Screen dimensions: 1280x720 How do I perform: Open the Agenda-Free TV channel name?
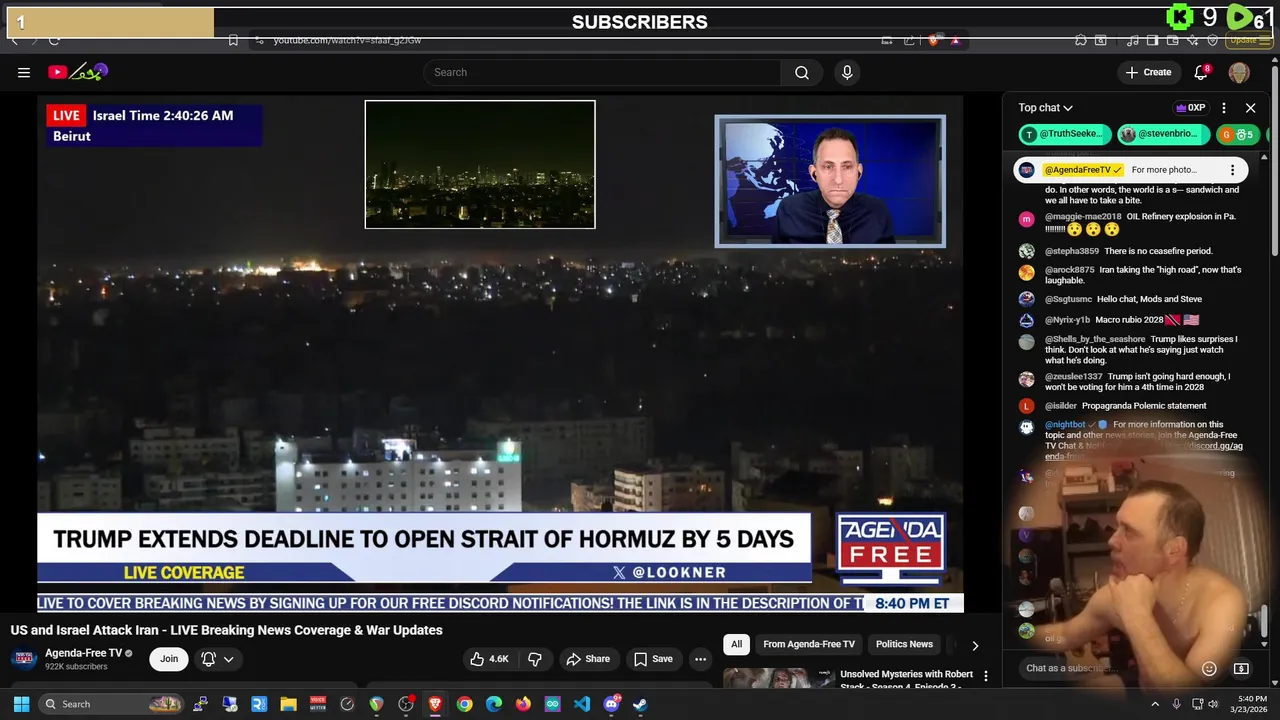click(x=83, y=653)
